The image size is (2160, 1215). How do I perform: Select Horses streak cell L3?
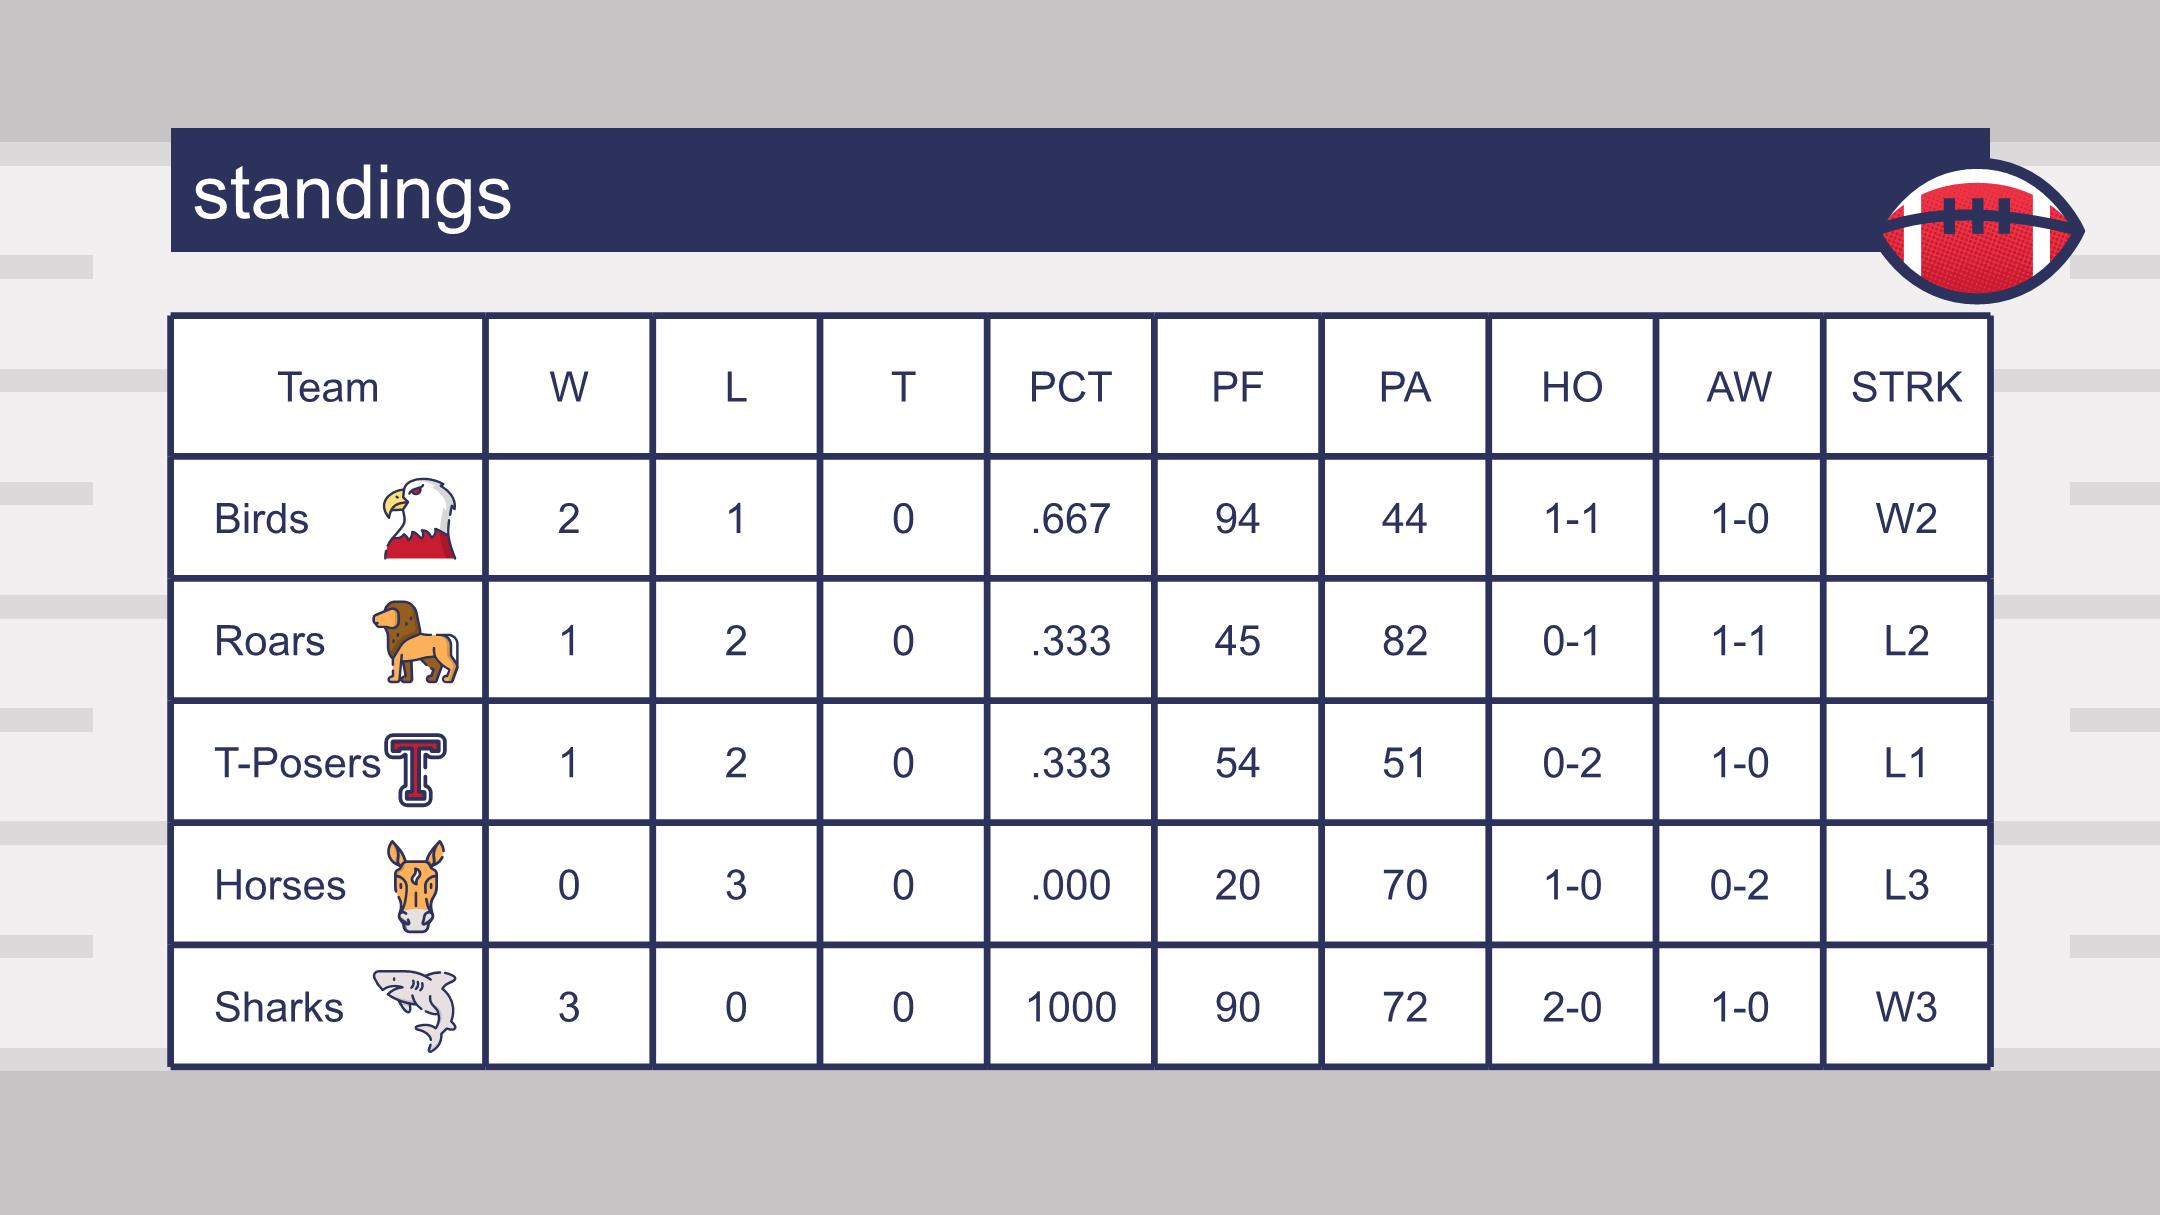click(1906, 885)
